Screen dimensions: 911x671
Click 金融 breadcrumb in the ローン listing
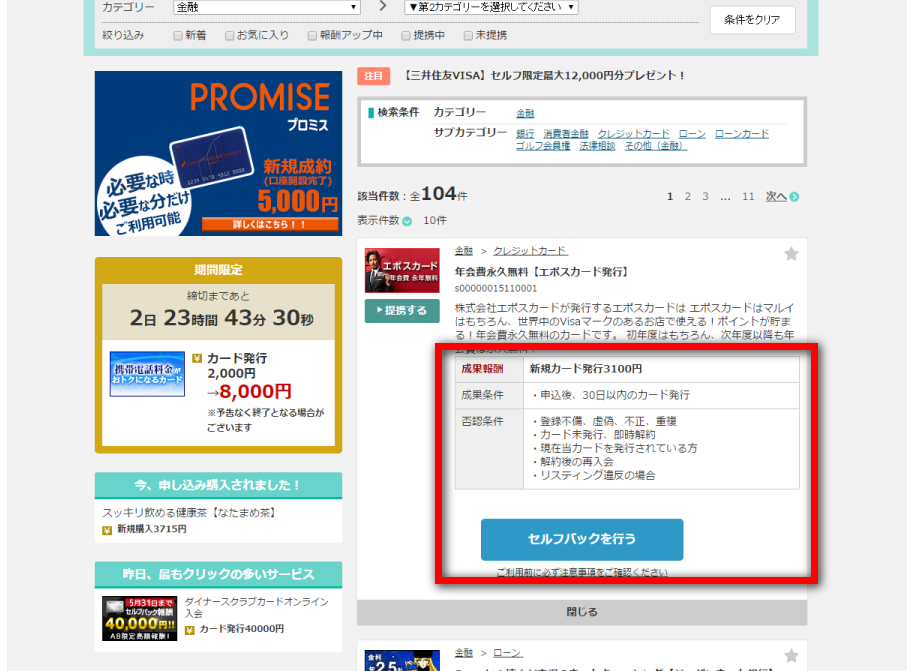[x=464, y=653]
